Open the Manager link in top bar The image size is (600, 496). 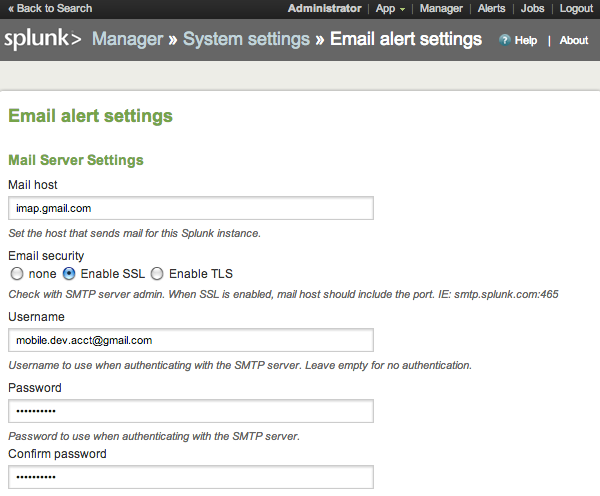[441, 8]
